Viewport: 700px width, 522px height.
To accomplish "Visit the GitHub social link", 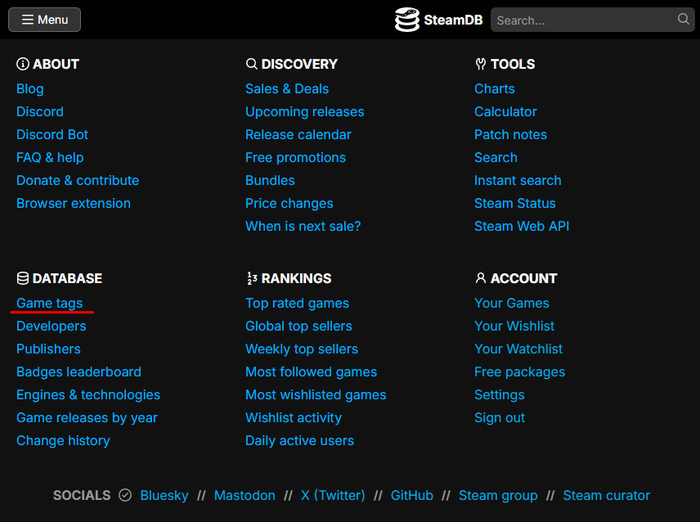I will point(411,495).
